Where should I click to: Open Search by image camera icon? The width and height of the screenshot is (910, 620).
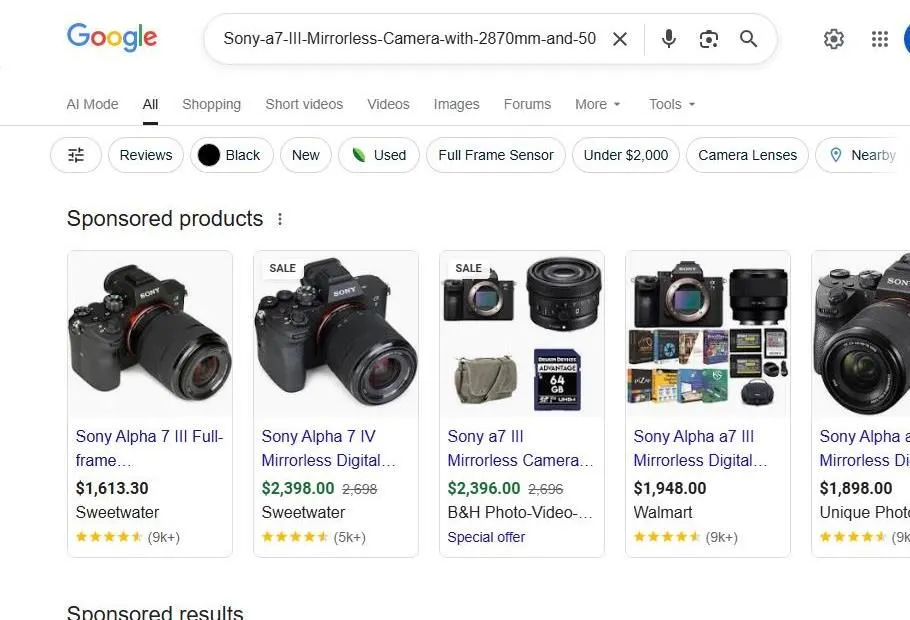[x=709, y=39]
